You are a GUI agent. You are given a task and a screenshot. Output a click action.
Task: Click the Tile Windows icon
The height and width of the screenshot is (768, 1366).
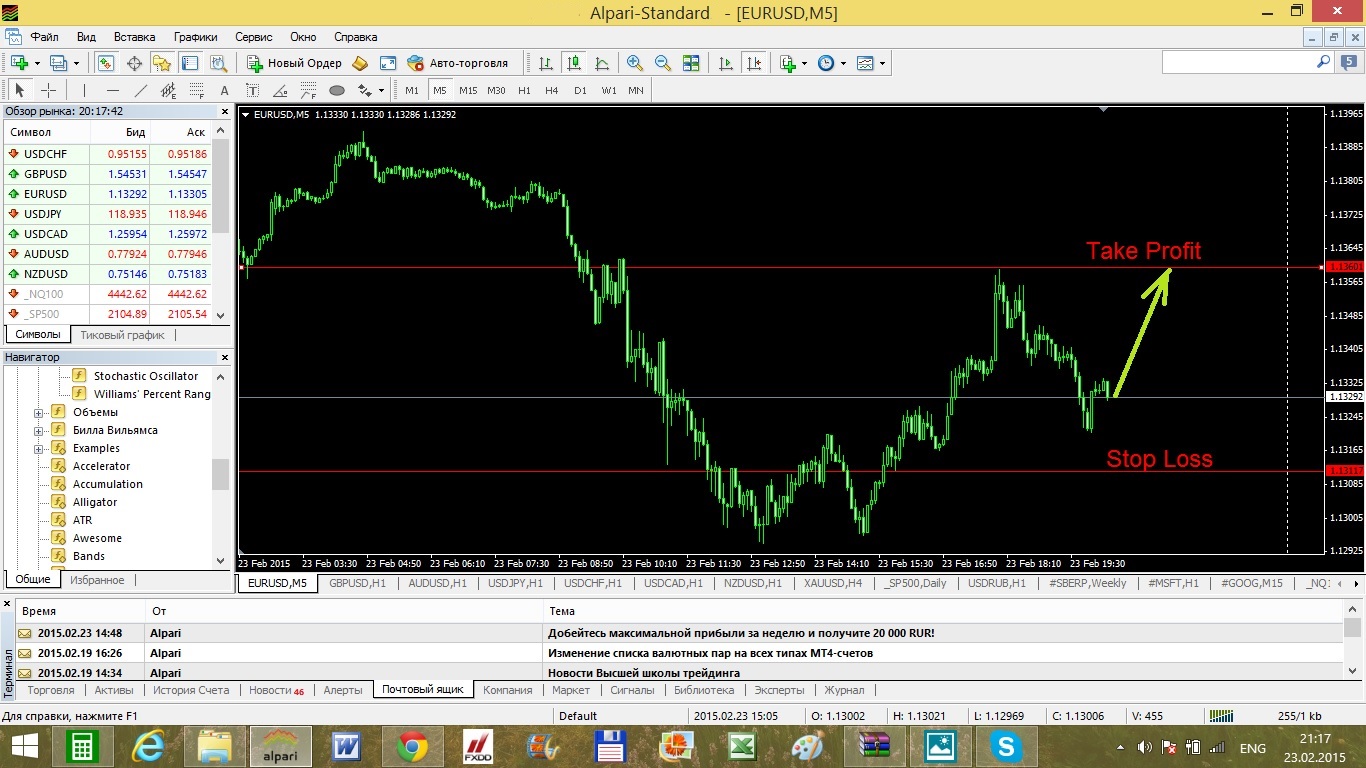coord(691,63)
